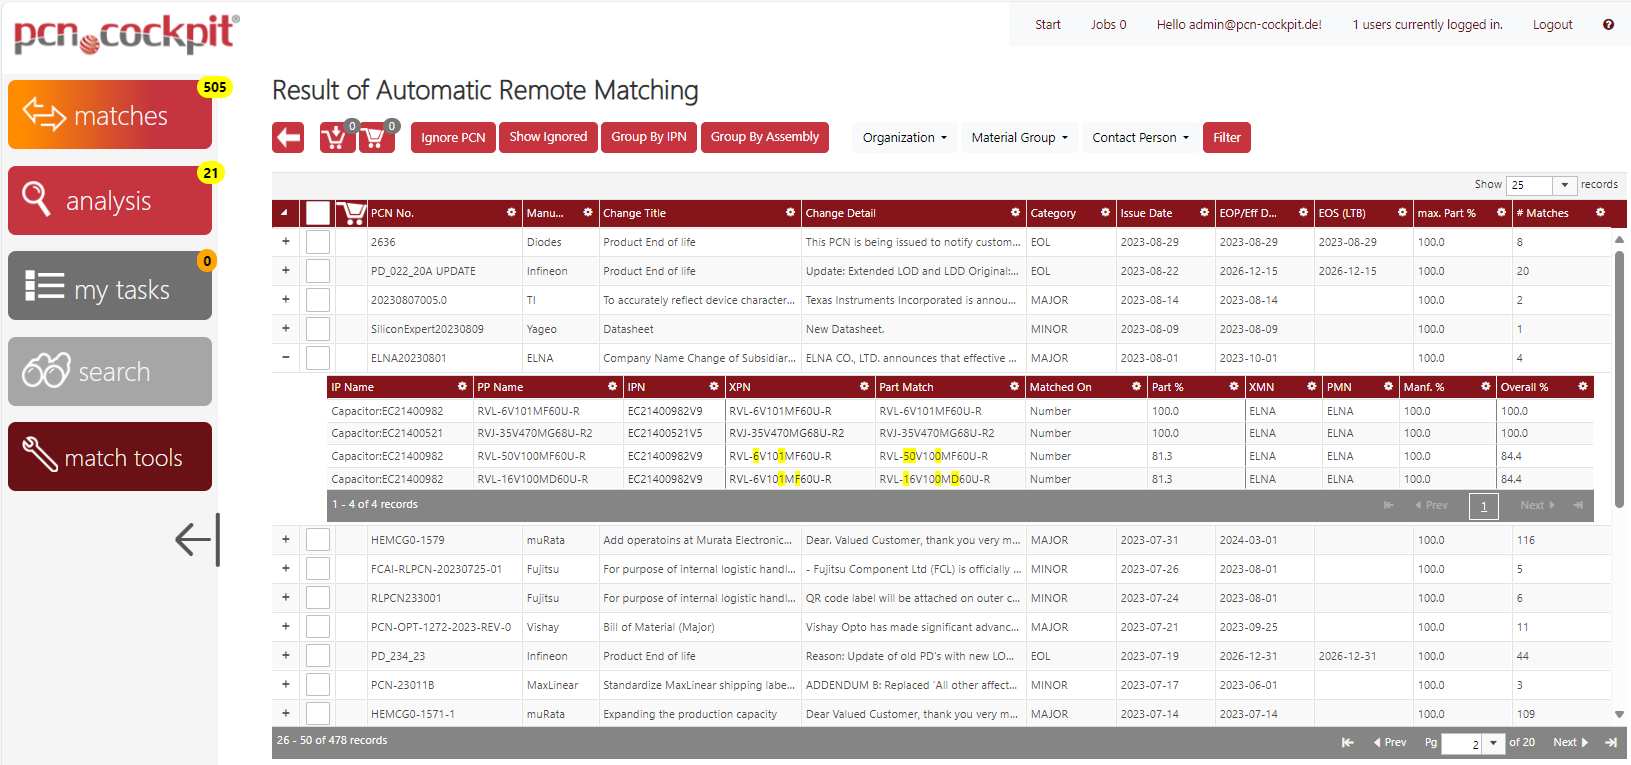The width and height of the screenshot is (1631, 765).
Task: Open column settings gear for # Matches
Action: pyautogui.click(x=1600, y=213)
